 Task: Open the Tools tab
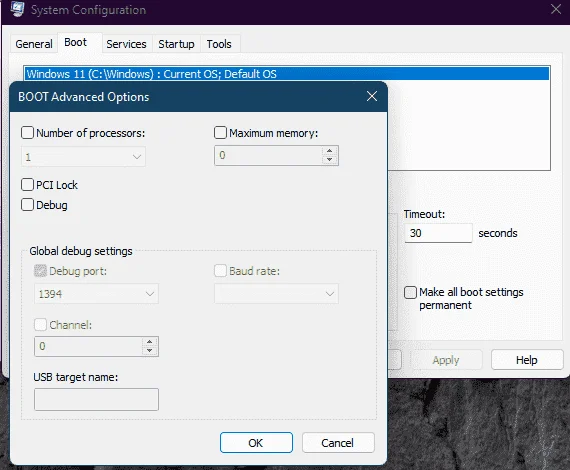[219, 44]
